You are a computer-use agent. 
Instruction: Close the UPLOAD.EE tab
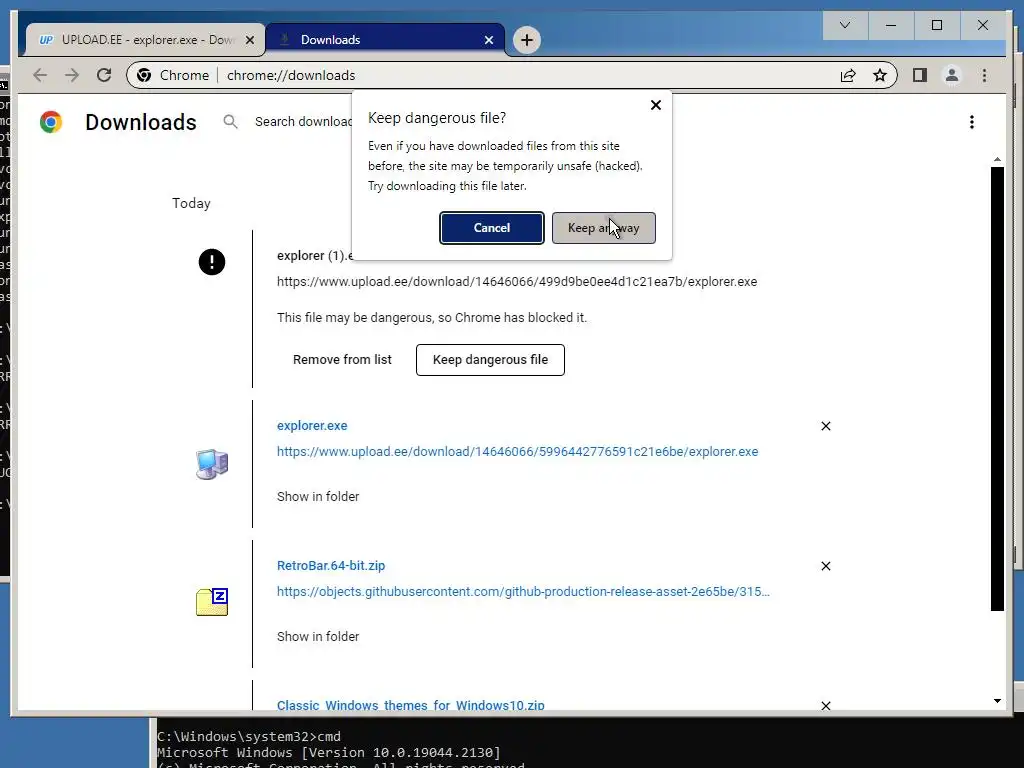(x=249, y=40)
